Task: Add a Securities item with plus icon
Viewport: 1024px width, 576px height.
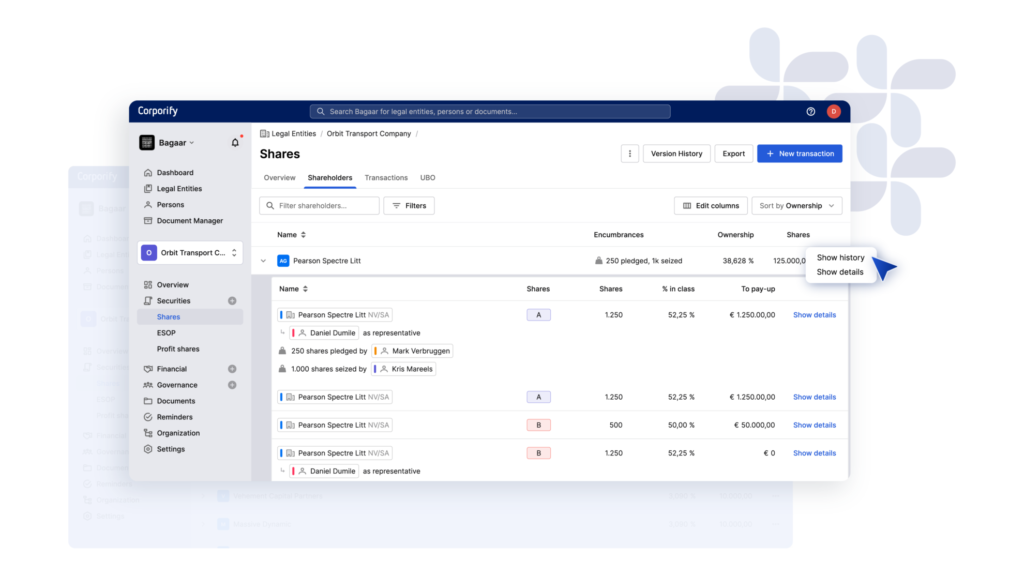Action: 232,301
